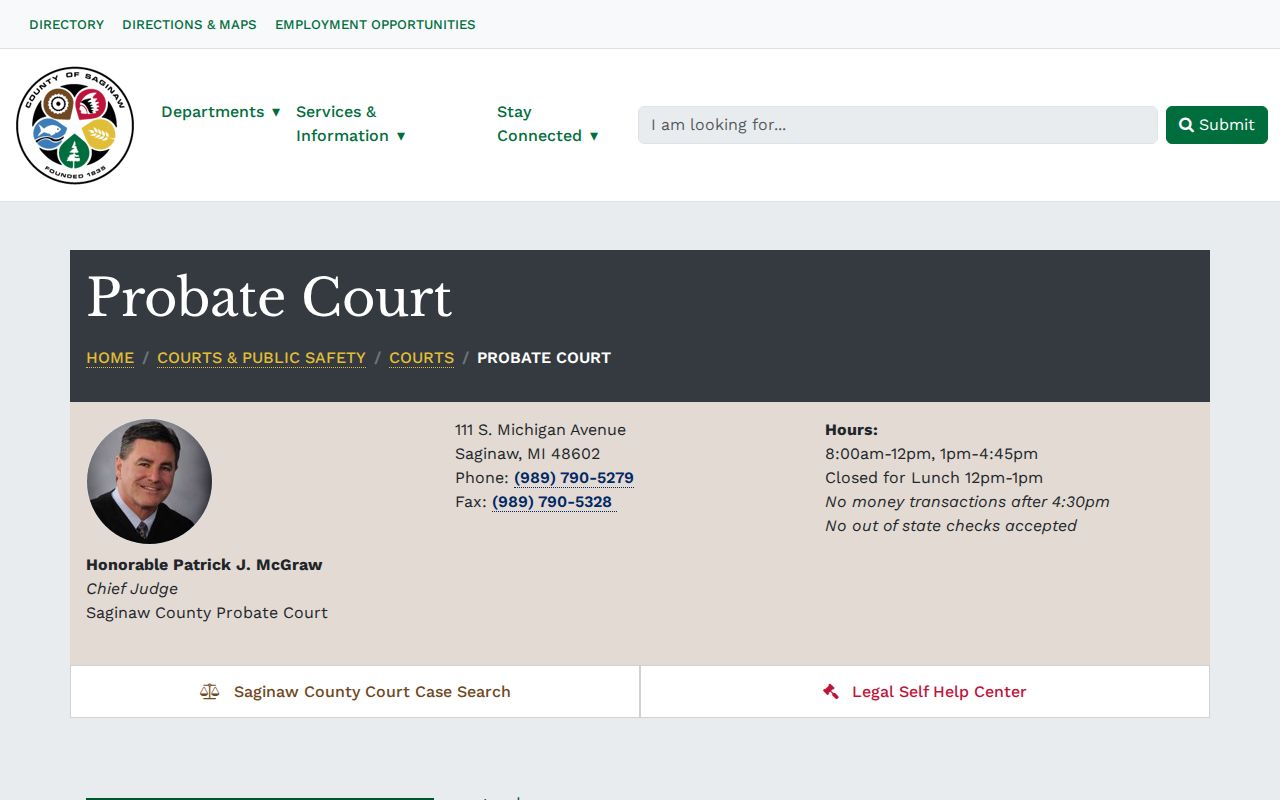The height and width of the screenshot is (800, 1280).
Task: Expand the Departments dropdown menu
Action: (221, 112)
